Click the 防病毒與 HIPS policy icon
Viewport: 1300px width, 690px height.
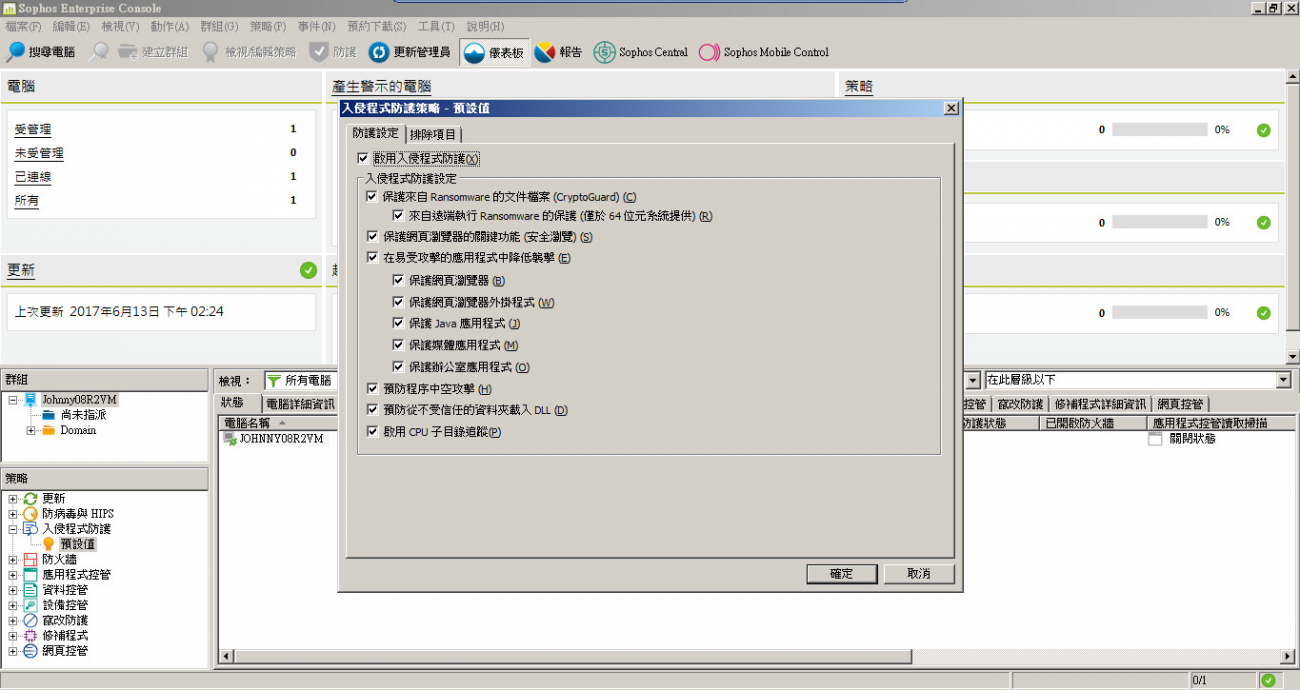(x=31, y=514)
